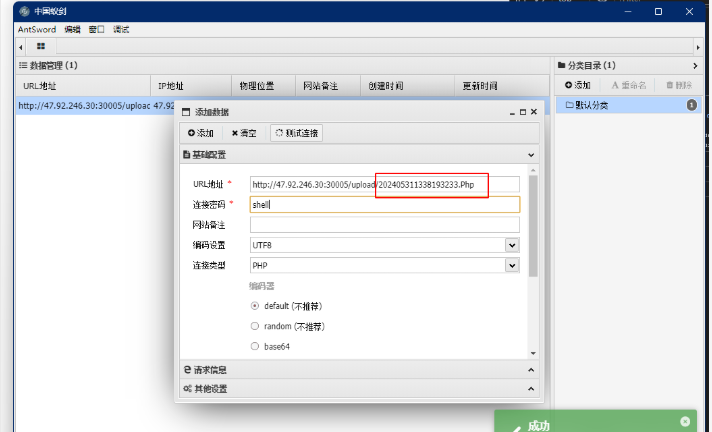Click the 清空 button

244,133
